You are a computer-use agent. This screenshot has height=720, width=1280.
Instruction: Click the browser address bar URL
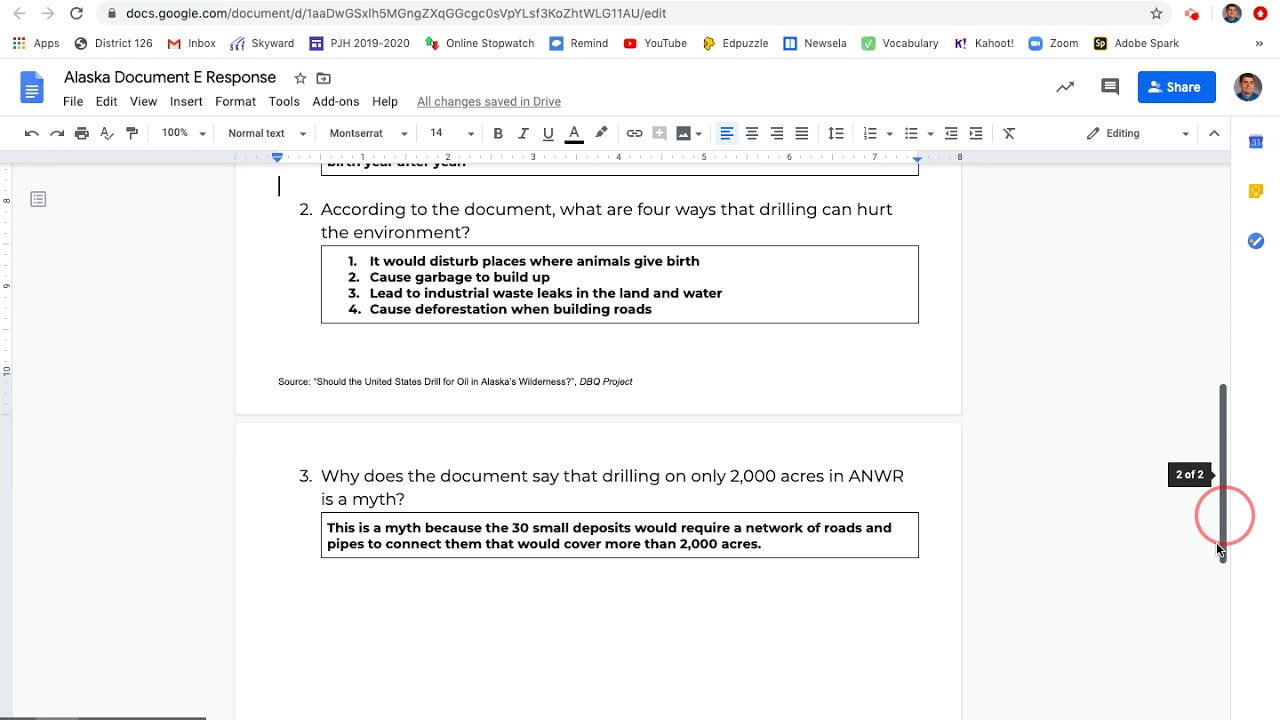click(396, 13)
